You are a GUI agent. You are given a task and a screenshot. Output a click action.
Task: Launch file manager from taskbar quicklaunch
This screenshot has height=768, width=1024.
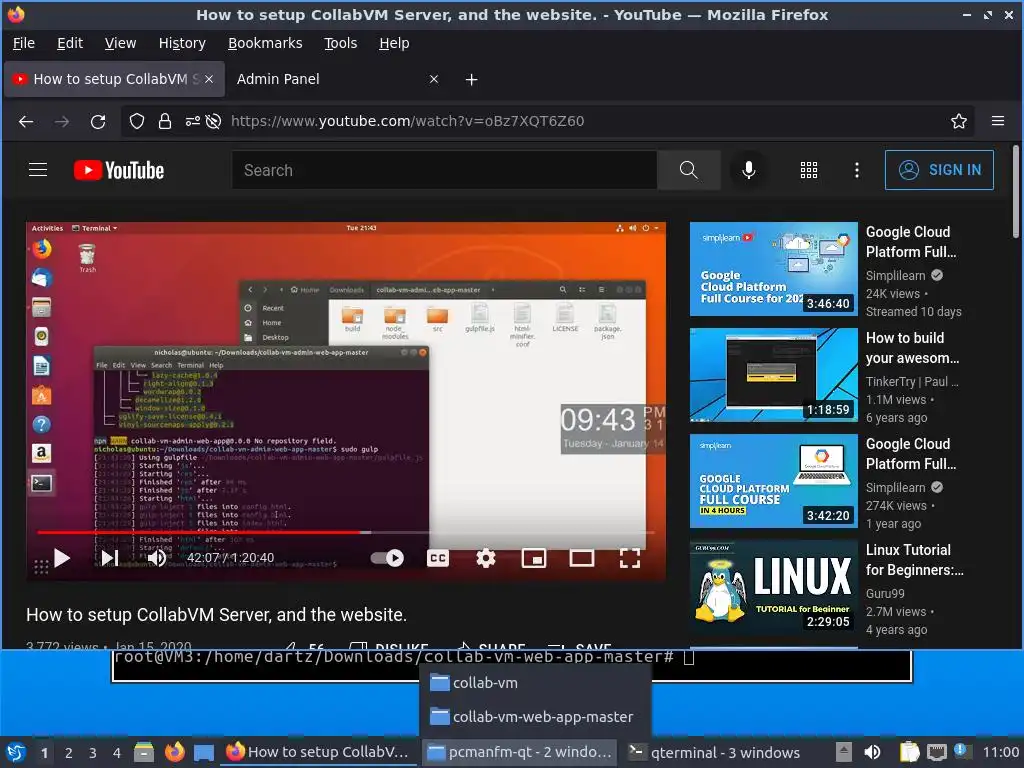[x=144, y=752]
